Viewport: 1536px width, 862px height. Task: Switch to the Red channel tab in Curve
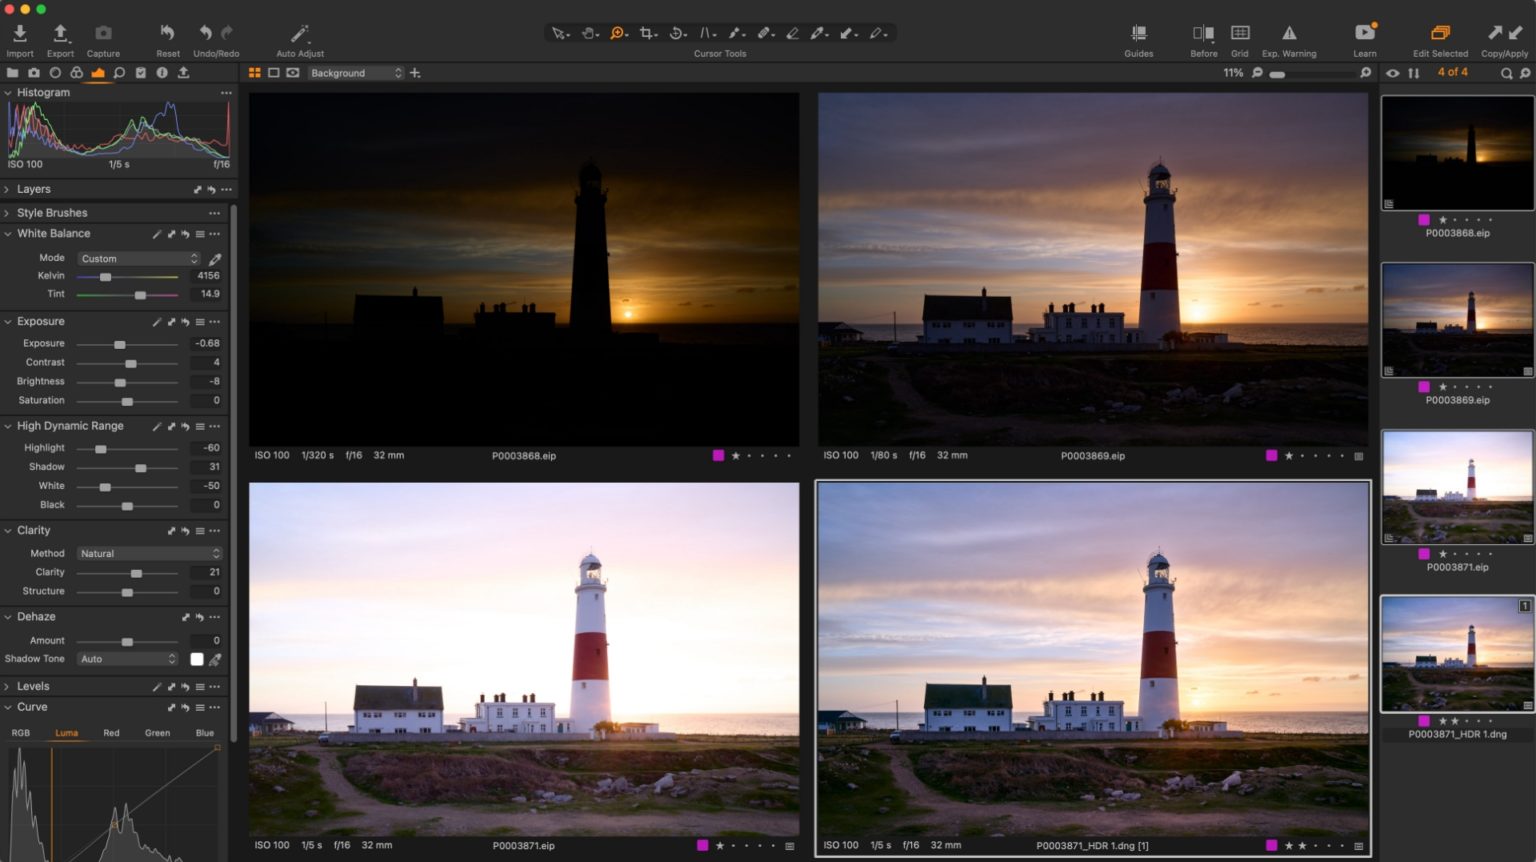(x=110, y=732)
